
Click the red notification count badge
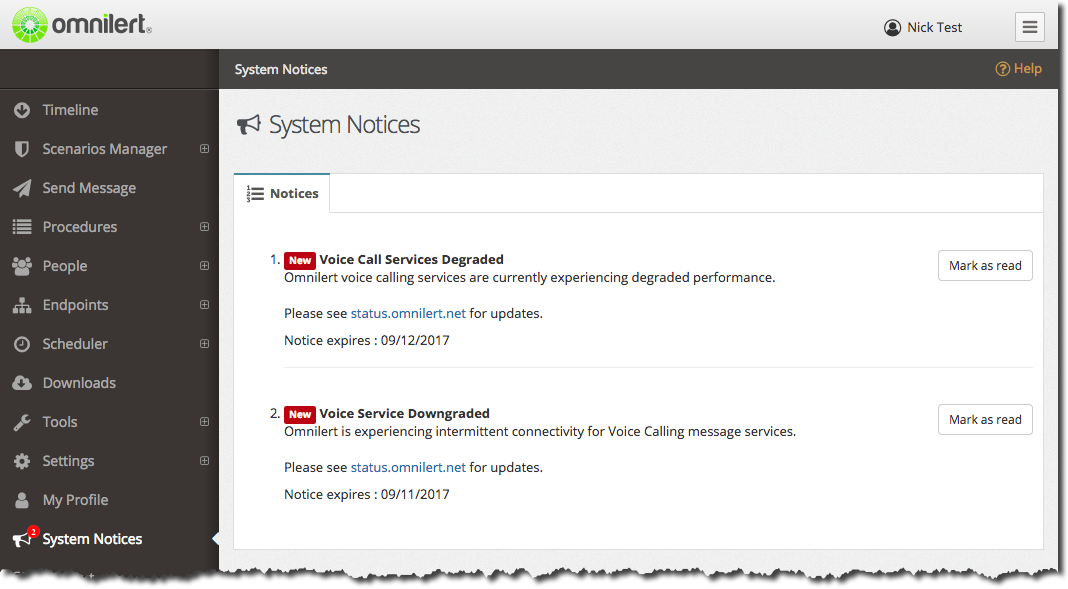tap(33, 532)
